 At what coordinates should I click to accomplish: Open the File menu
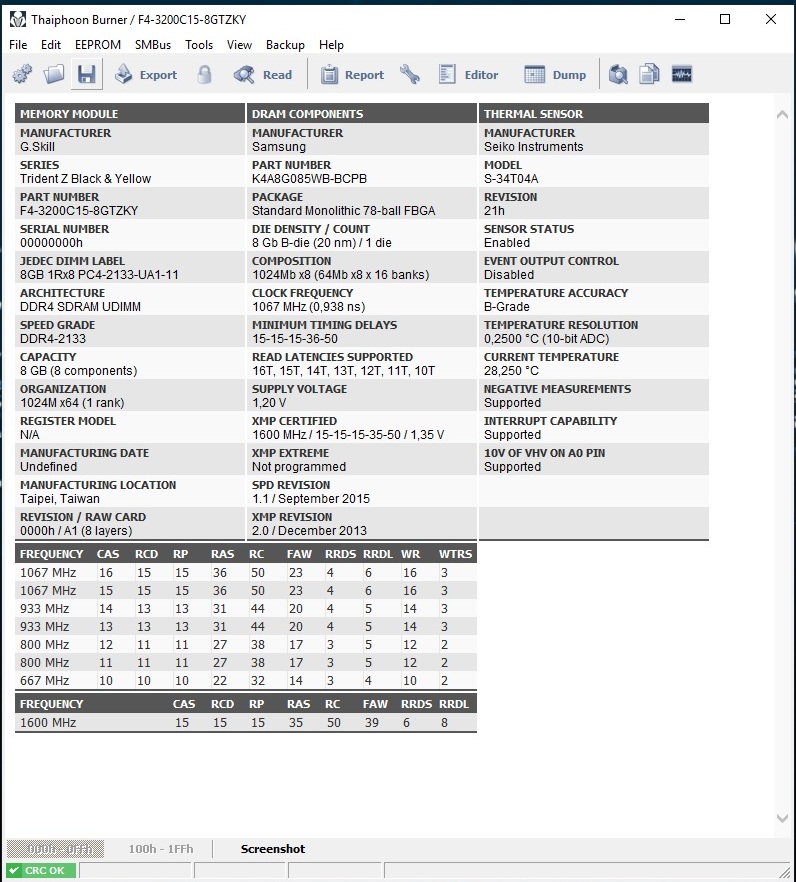click(x=18, y=45)
